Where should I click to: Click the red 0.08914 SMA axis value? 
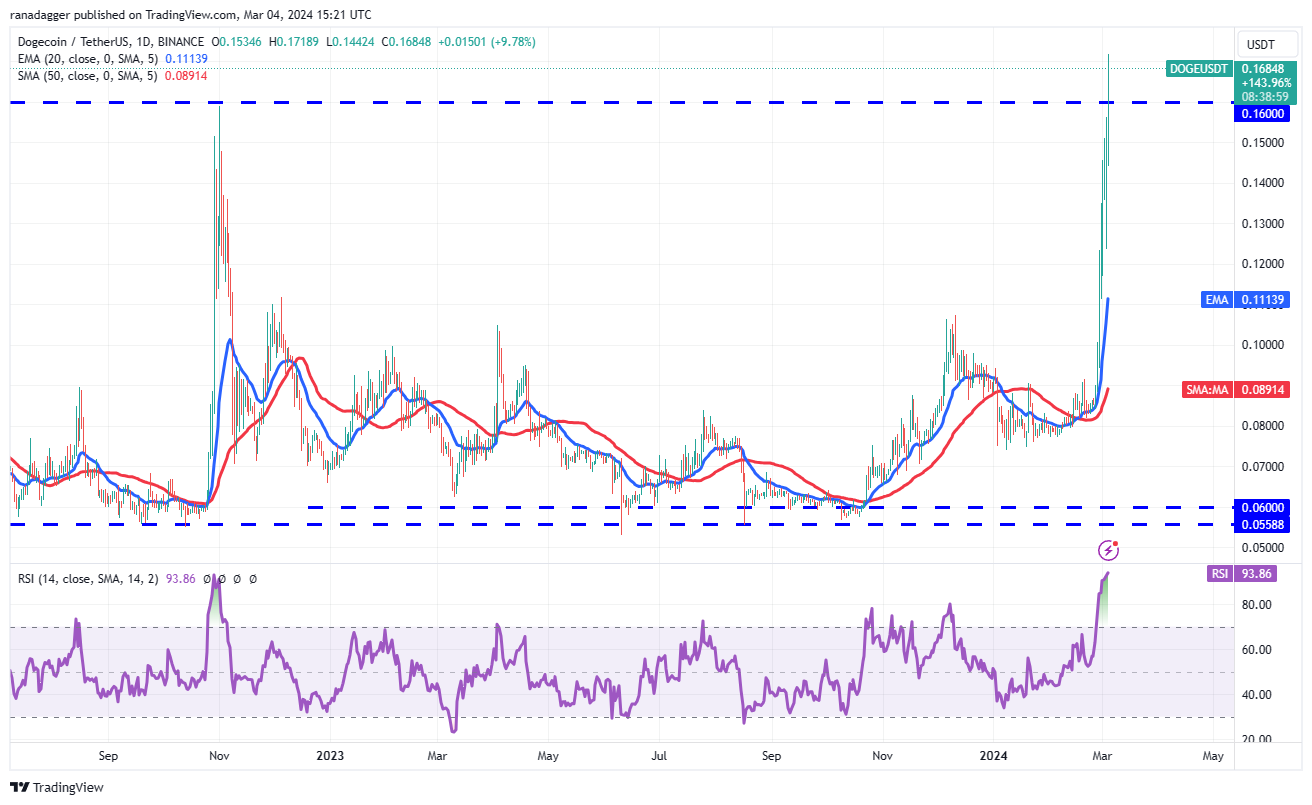pyautogui.click(x=1263, y=390)
